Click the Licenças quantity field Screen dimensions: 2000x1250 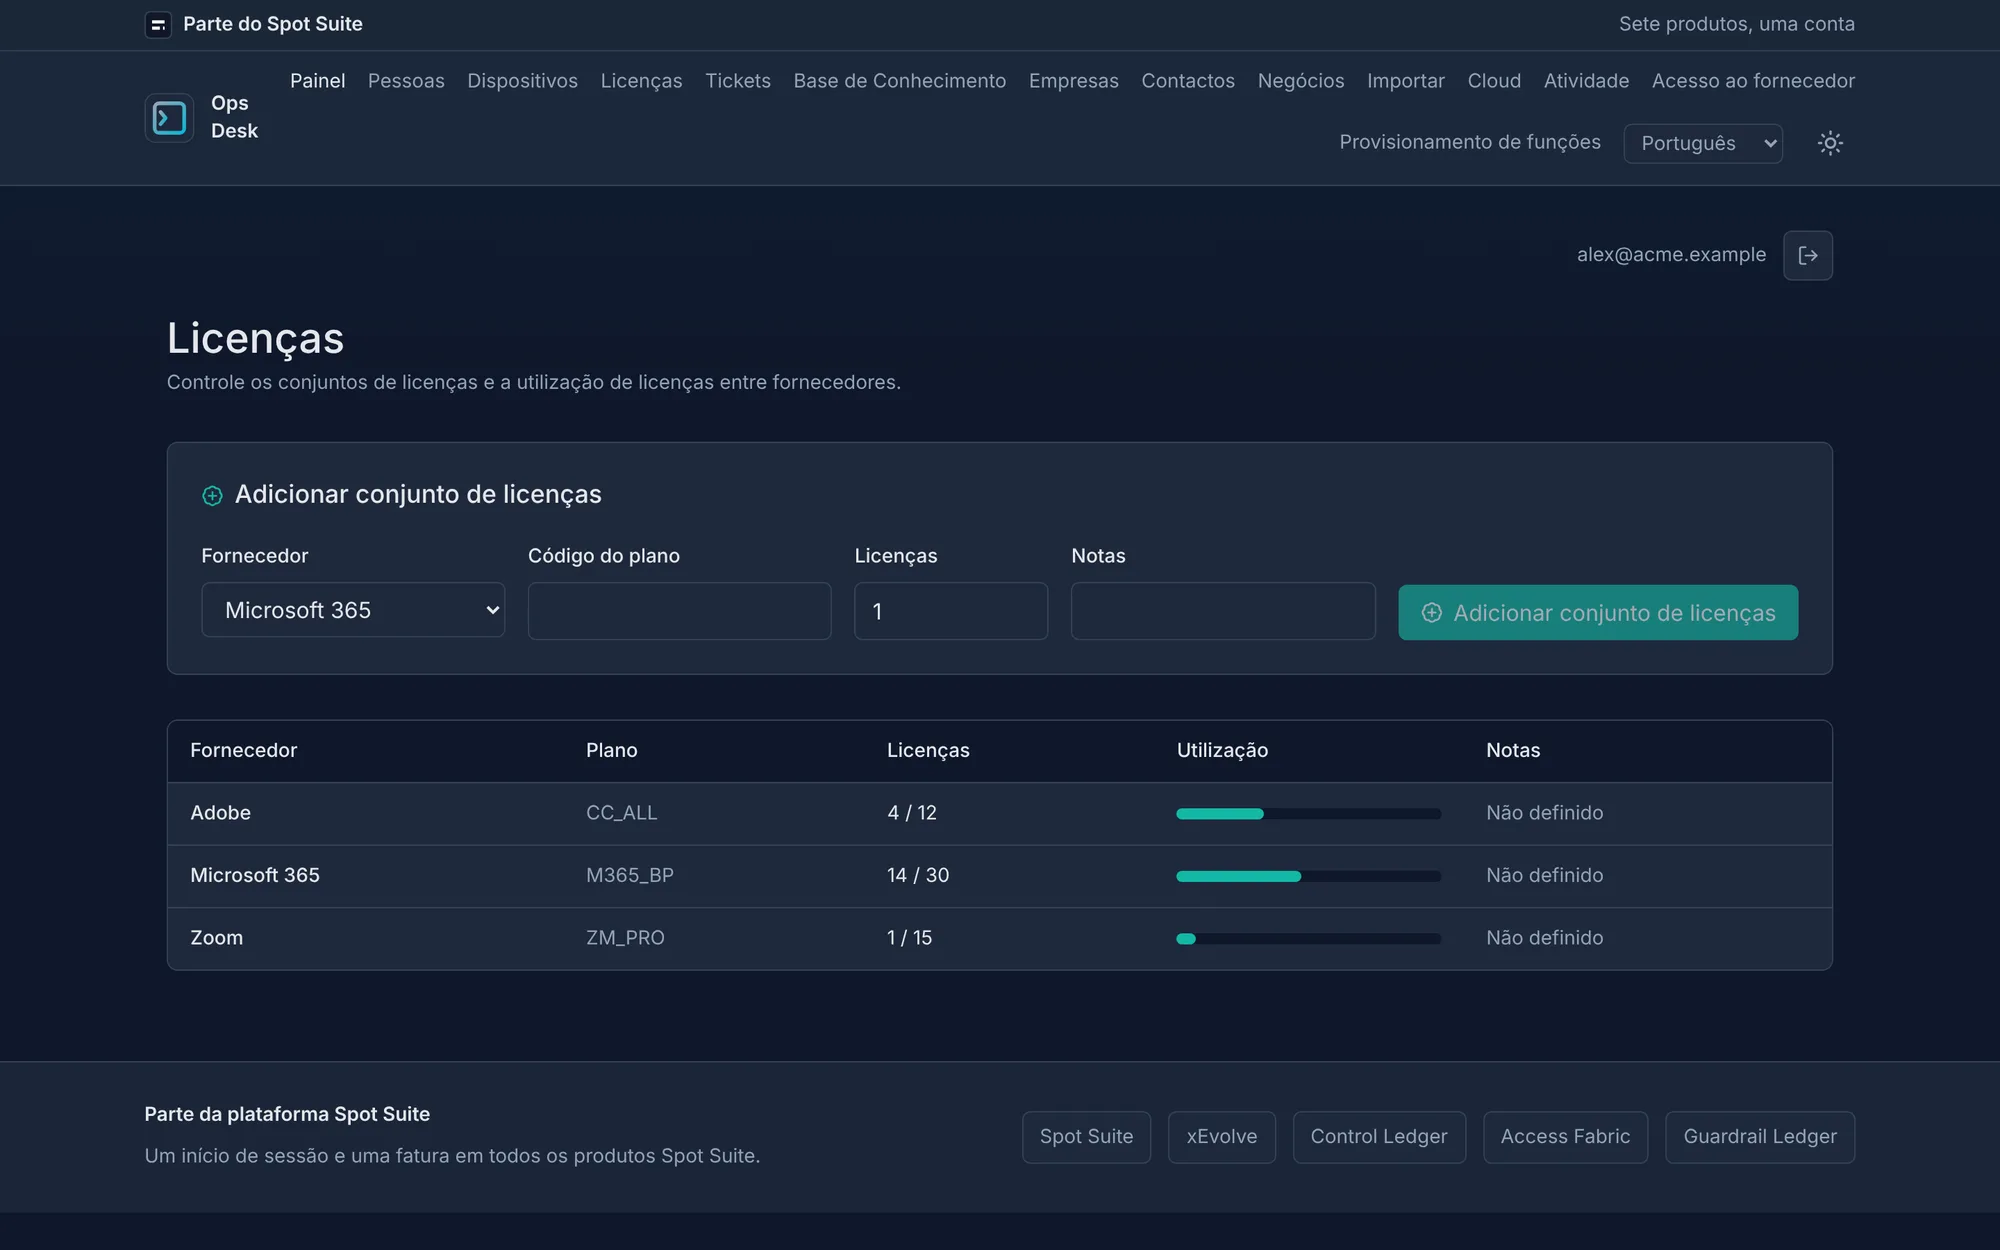pos(951,611)
